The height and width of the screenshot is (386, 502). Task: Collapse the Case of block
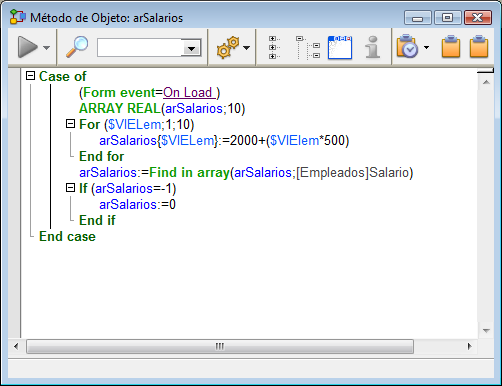30,76
